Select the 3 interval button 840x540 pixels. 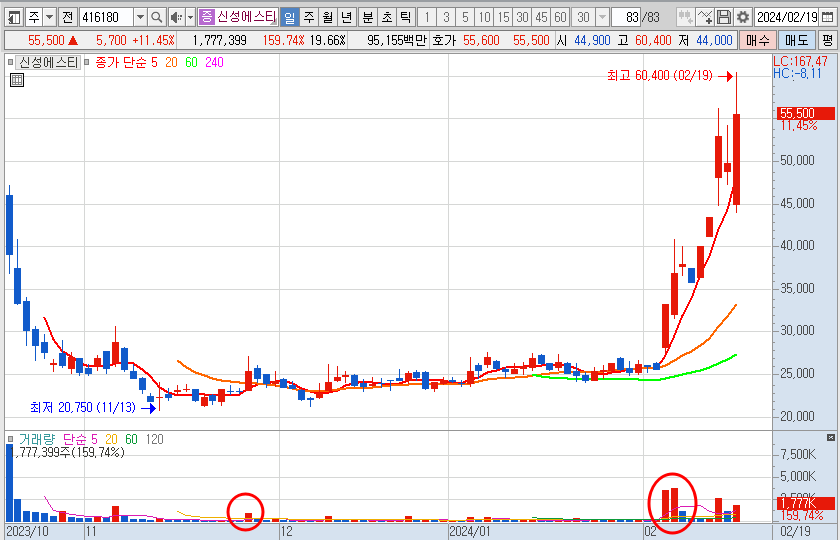(446, 18)
